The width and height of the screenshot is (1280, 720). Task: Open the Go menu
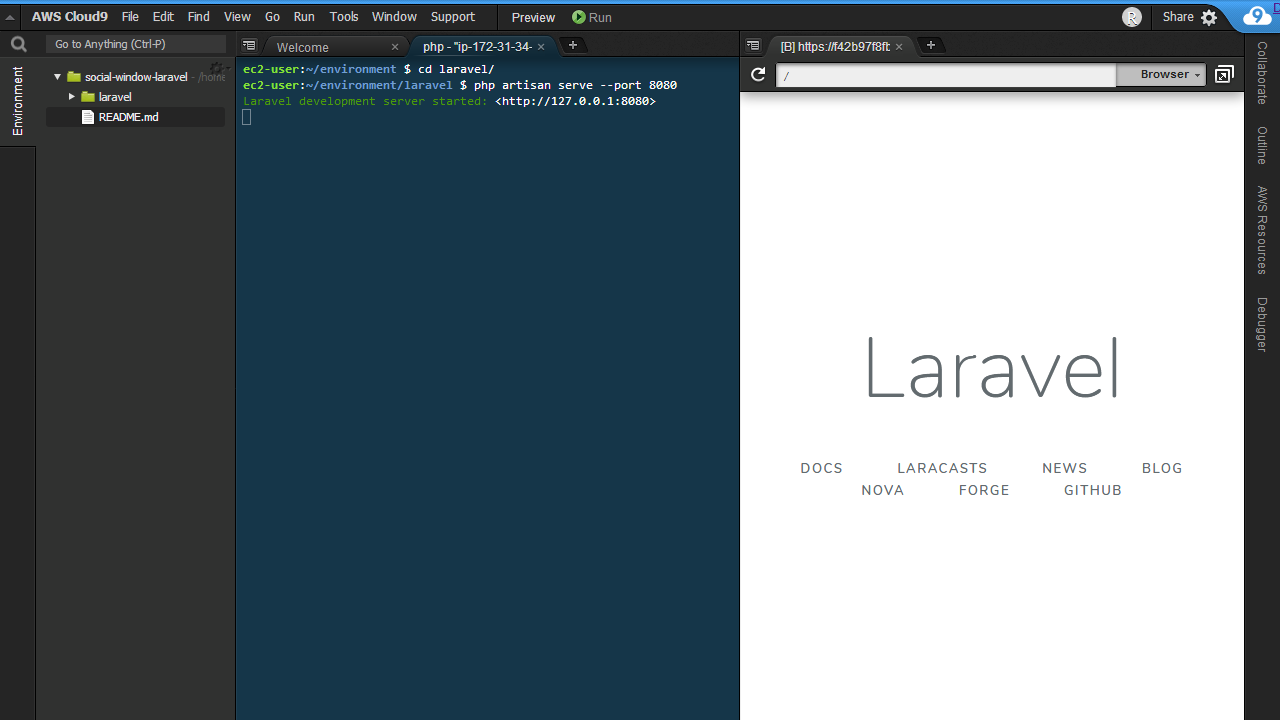click(272, 17)
